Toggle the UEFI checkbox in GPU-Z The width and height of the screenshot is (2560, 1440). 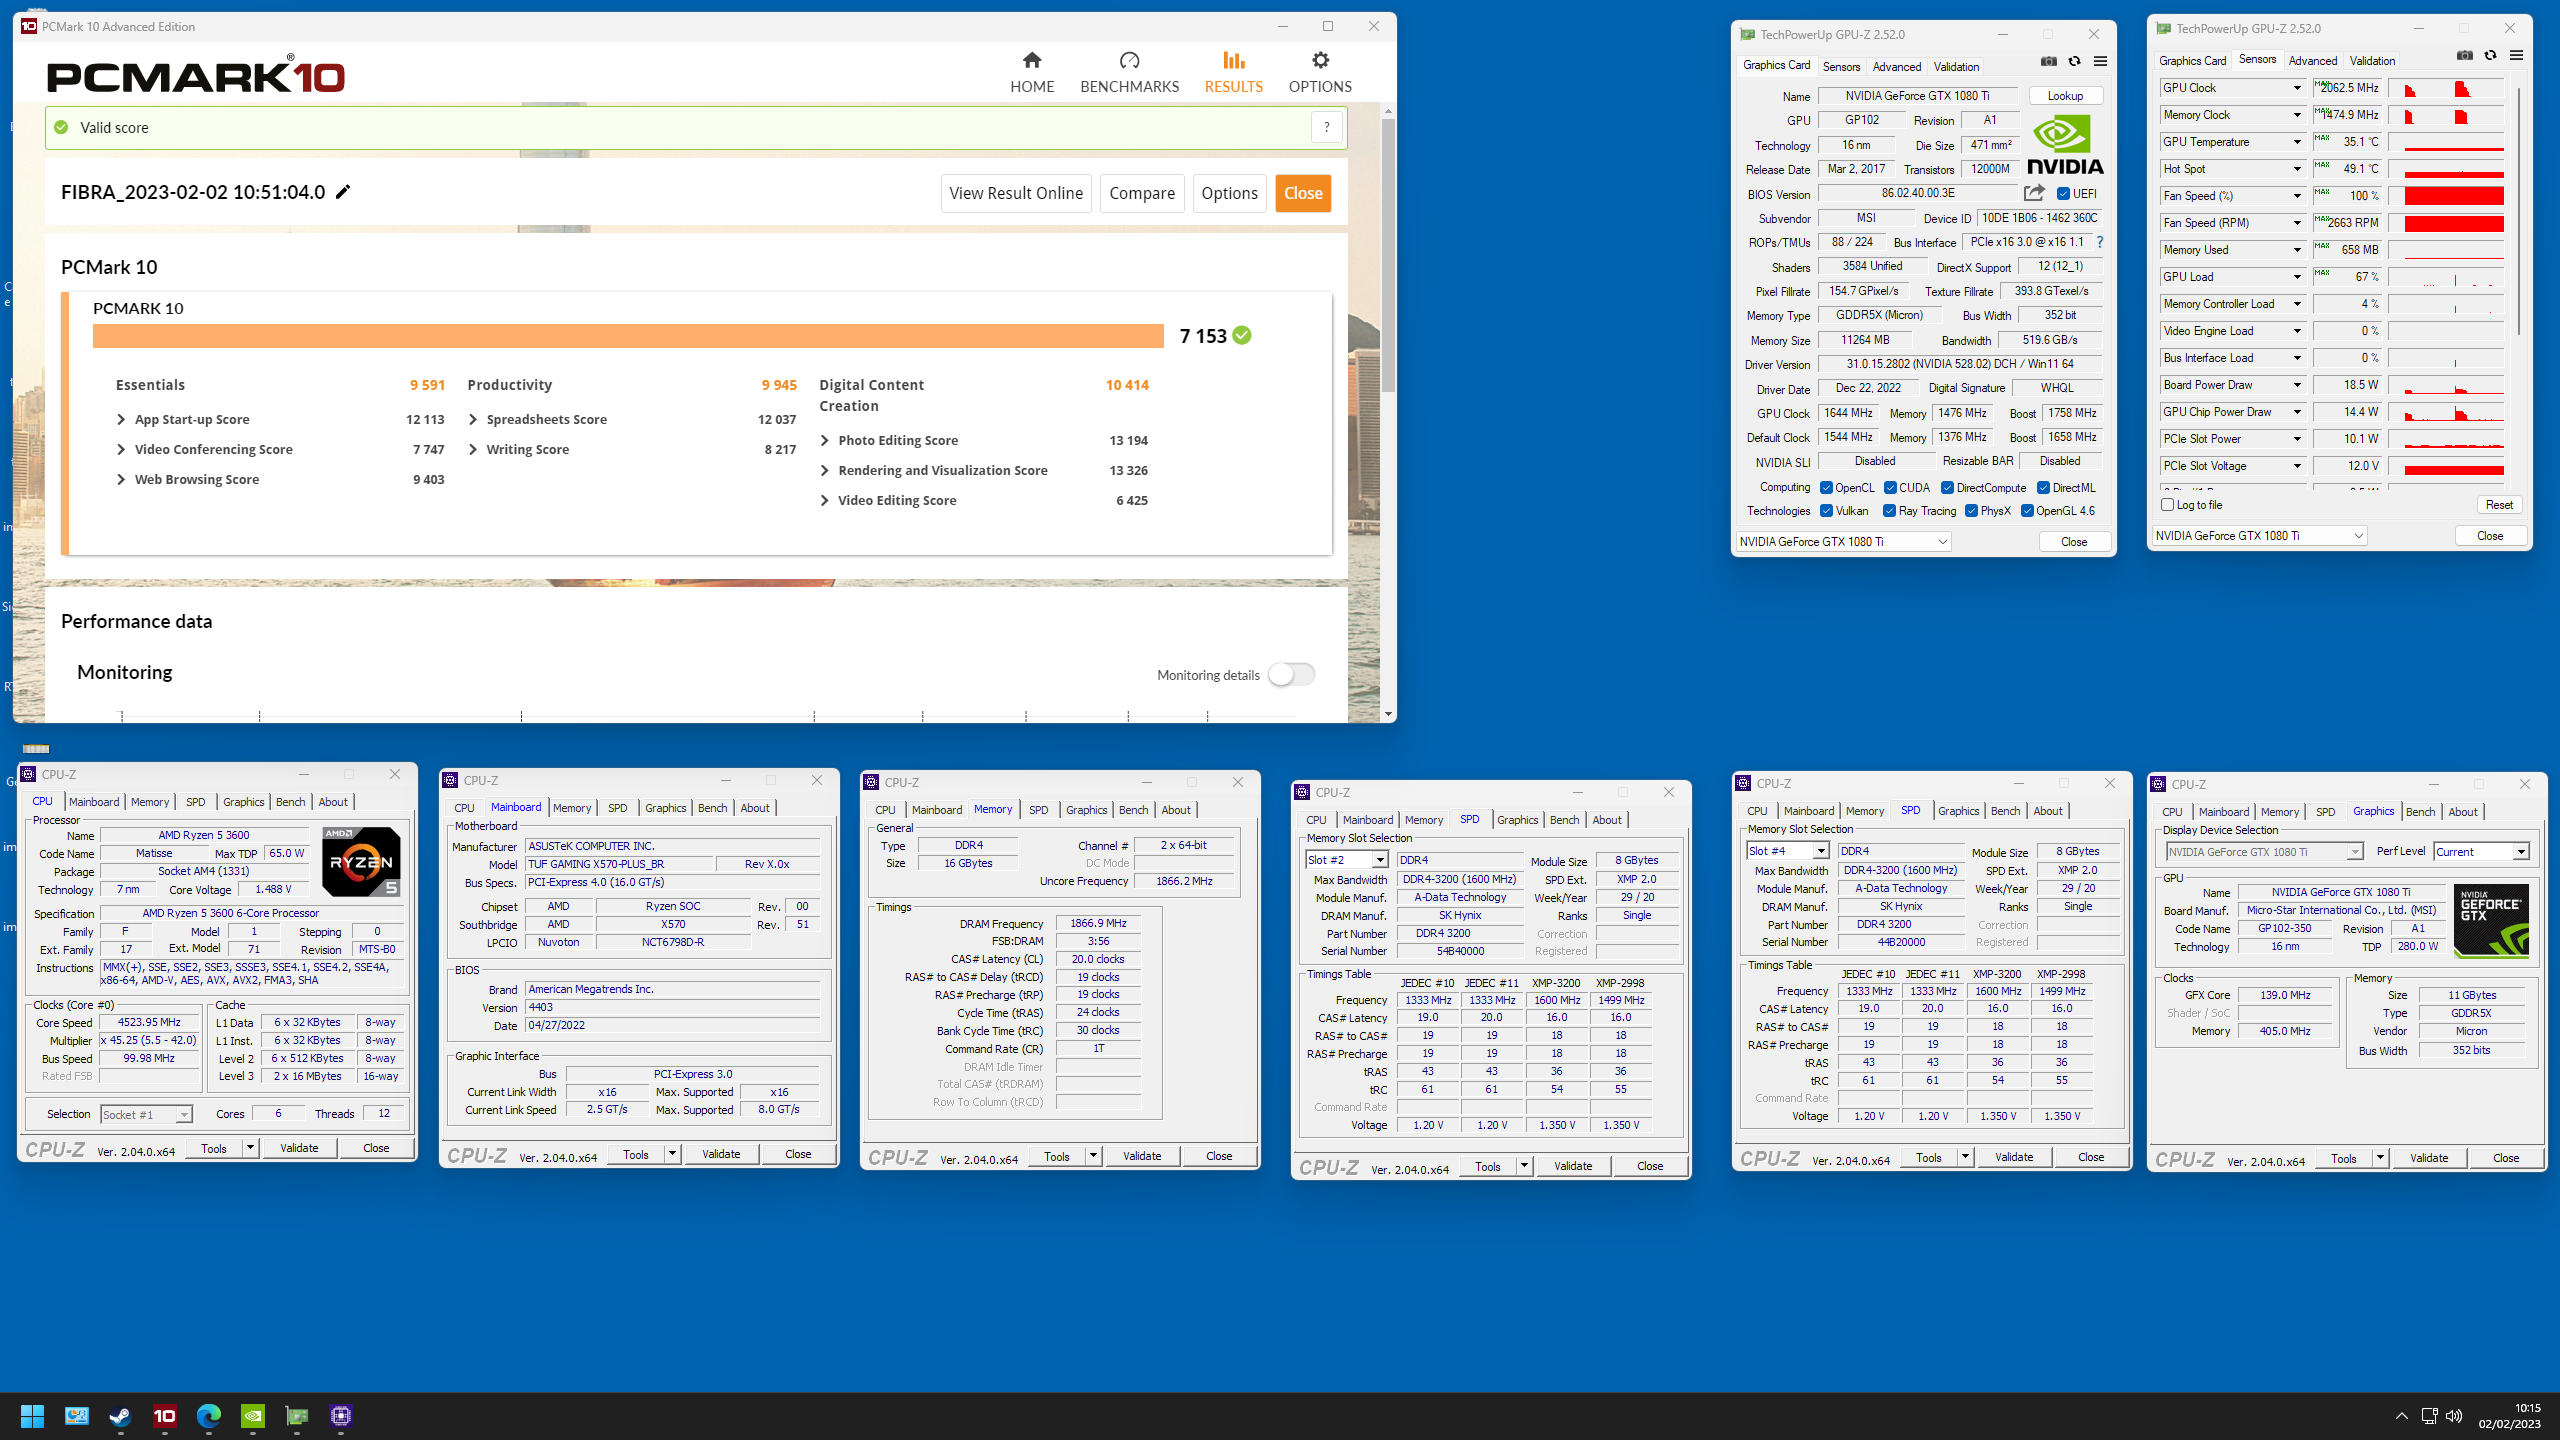2063,194
